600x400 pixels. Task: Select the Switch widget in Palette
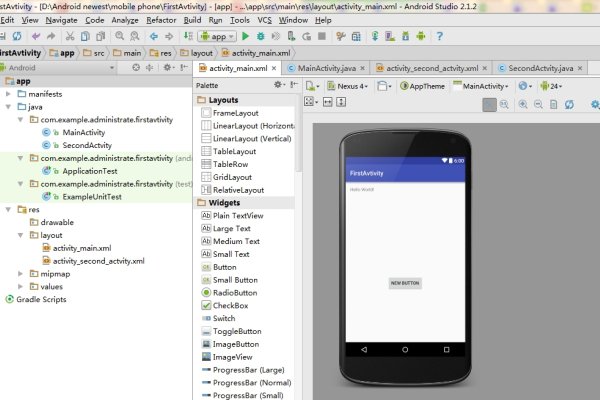(224, 318)
